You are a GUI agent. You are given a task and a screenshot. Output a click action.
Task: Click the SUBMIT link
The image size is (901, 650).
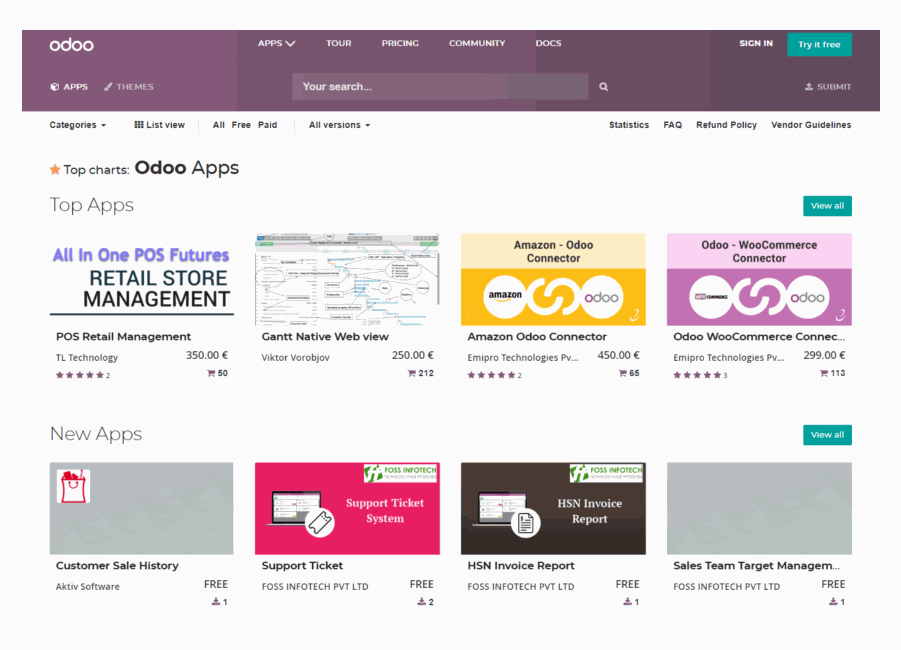(827, 87)
